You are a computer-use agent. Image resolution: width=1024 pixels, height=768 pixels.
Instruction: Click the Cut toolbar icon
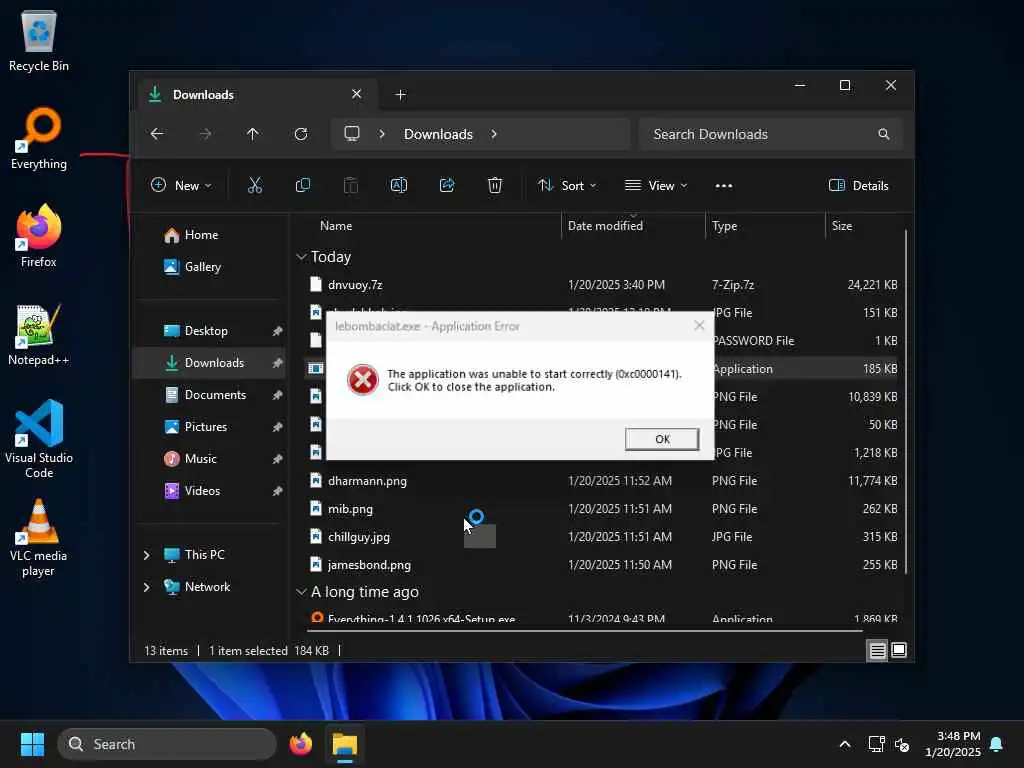[255, 185]
